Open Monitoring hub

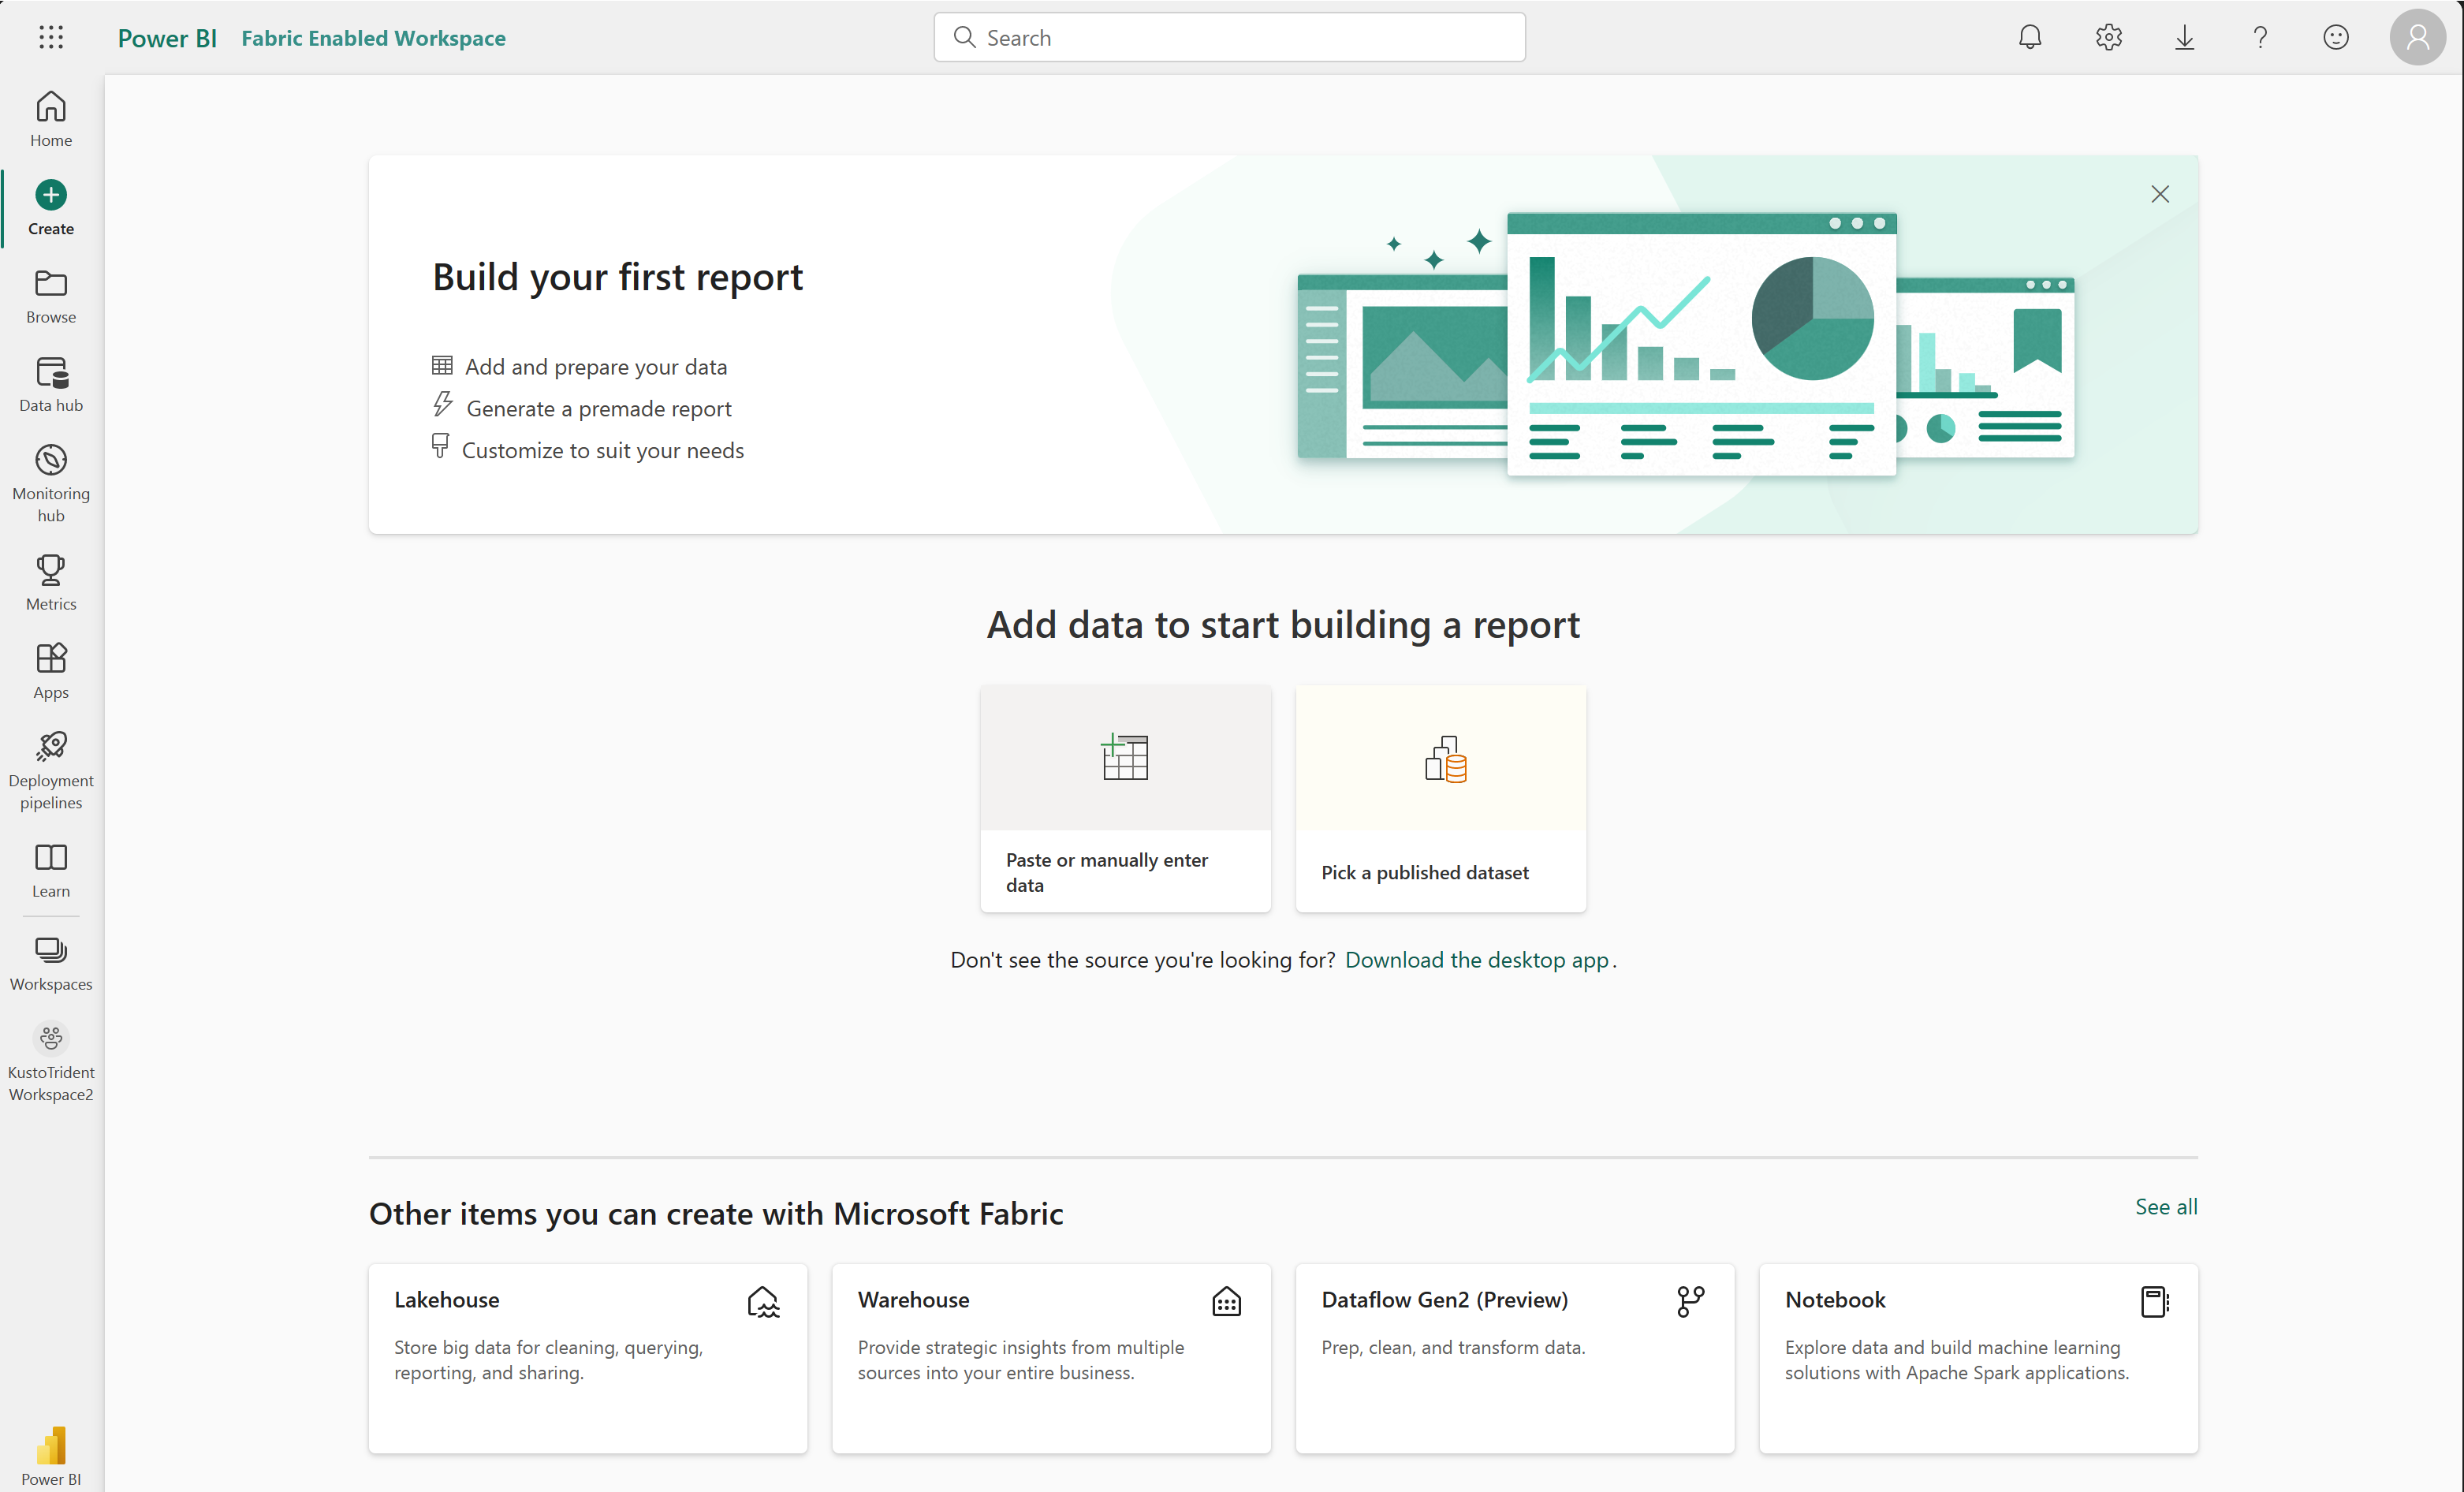51,484
